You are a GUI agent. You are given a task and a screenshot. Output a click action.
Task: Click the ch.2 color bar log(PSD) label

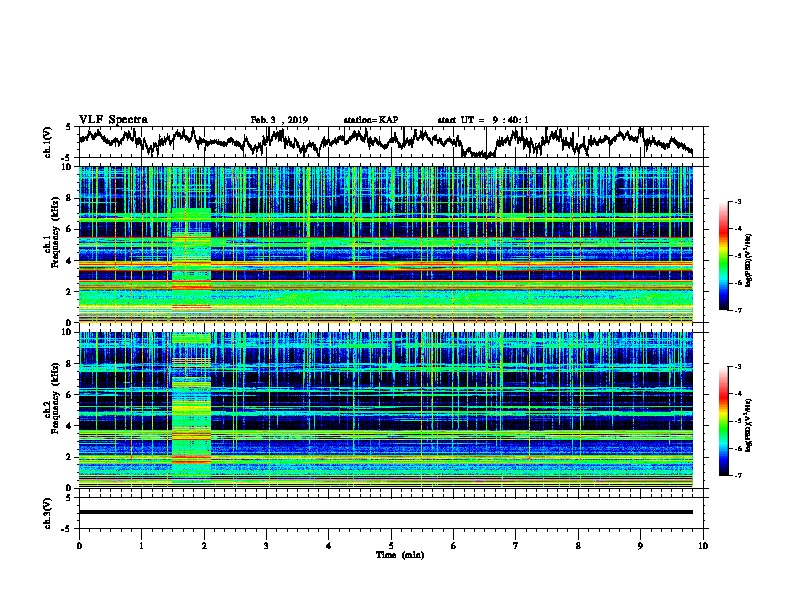tap(749, 425)
